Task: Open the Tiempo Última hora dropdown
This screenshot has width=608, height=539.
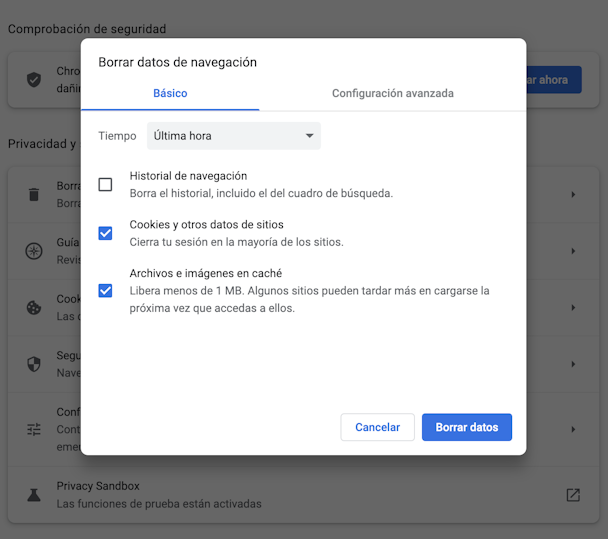Action: 234,136
